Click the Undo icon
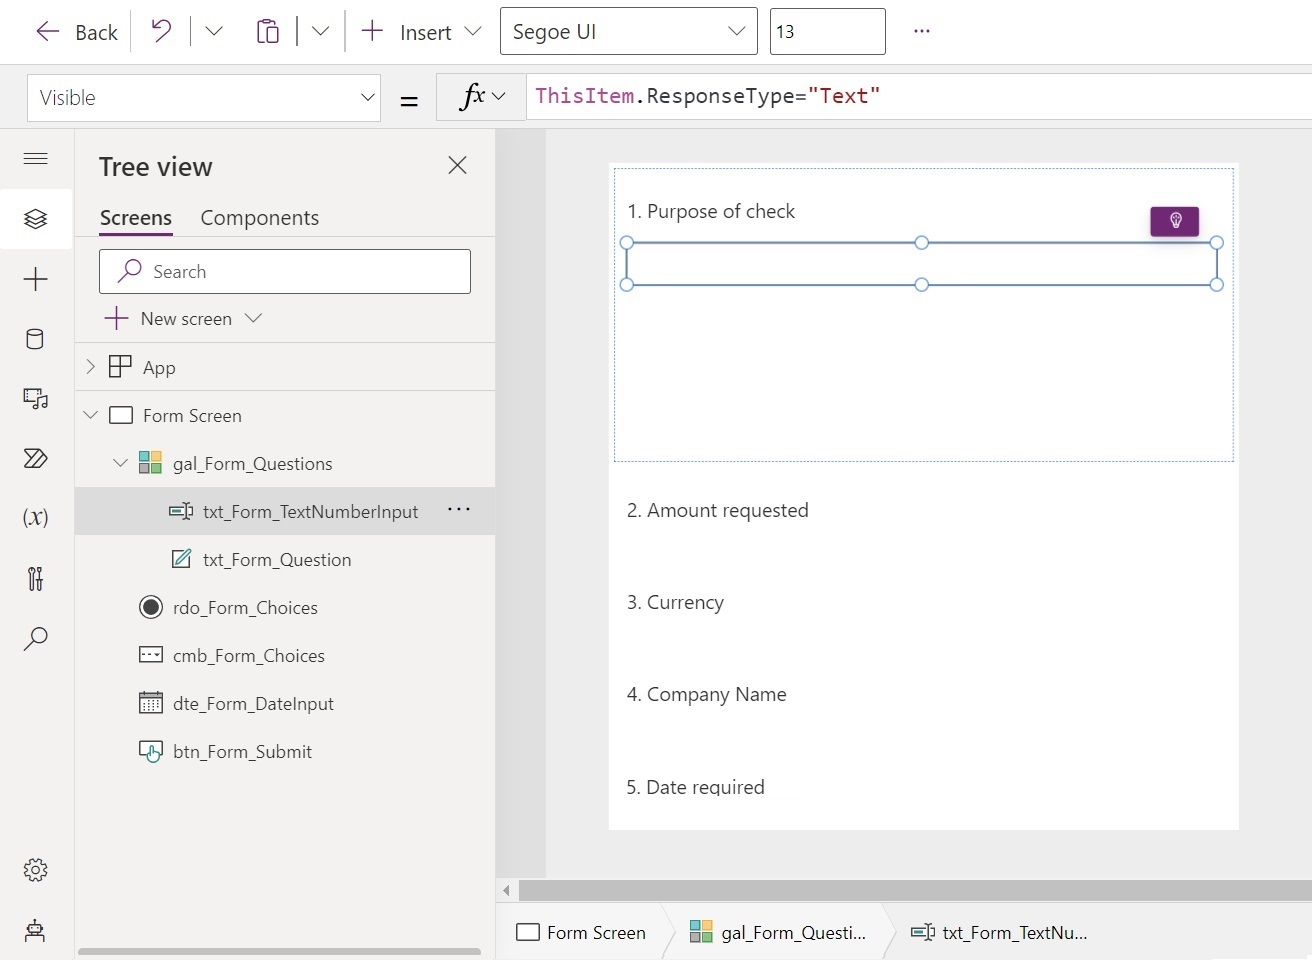Screen dimensions: 1312x960 160,31
